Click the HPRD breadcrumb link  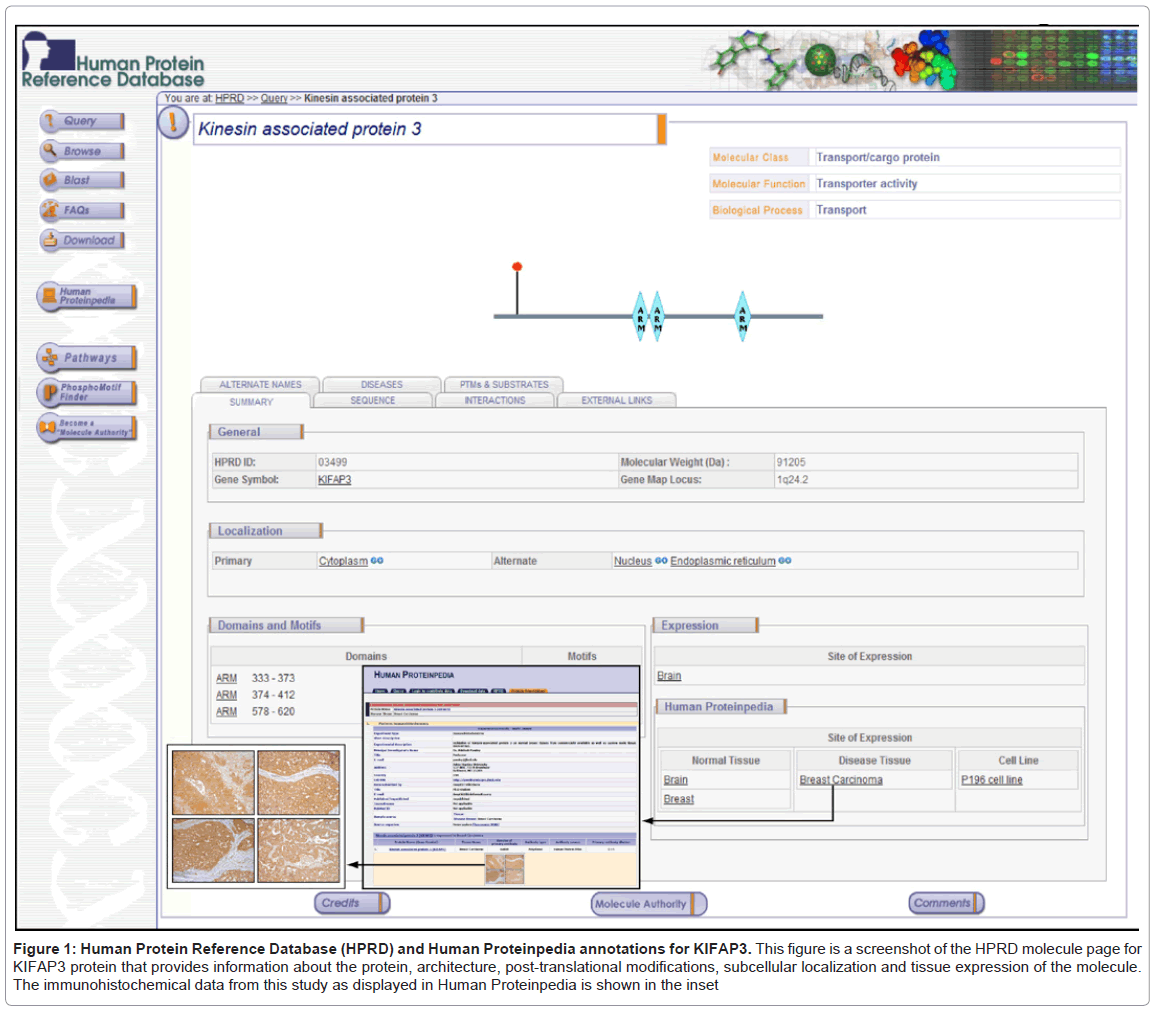230,98
